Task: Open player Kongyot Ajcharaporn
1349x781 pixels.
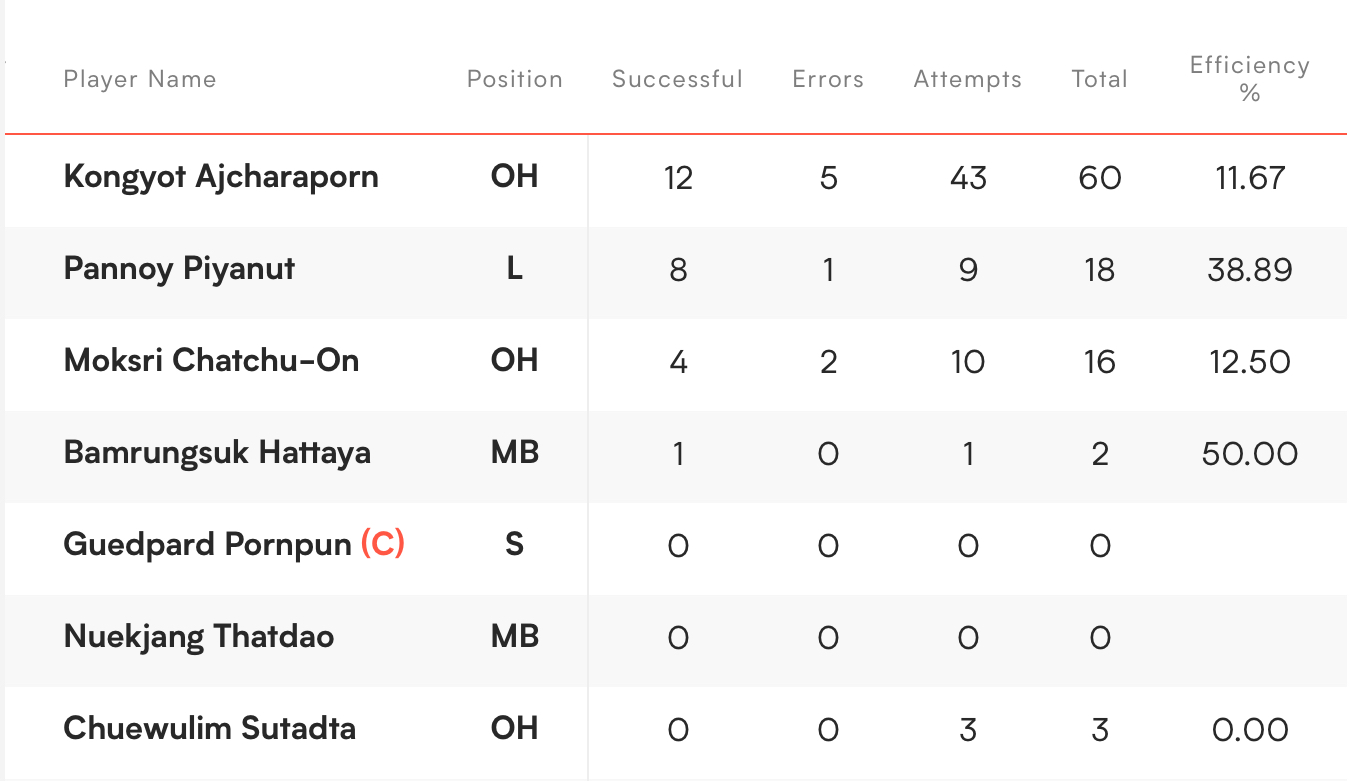Action: coord(221,177)
